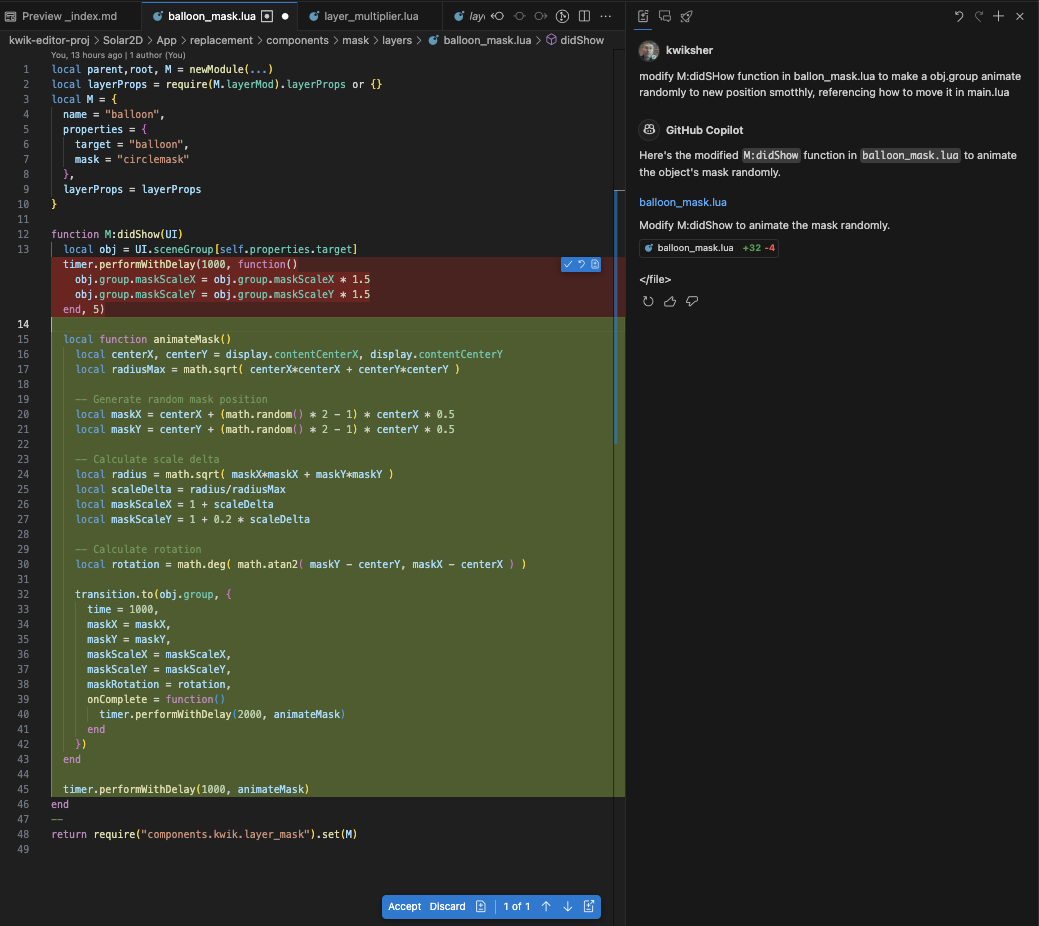Click the 'transition.to(obj.group, {' code line
This screenshot has width=1039, height=926.
[x=153, y=594]
